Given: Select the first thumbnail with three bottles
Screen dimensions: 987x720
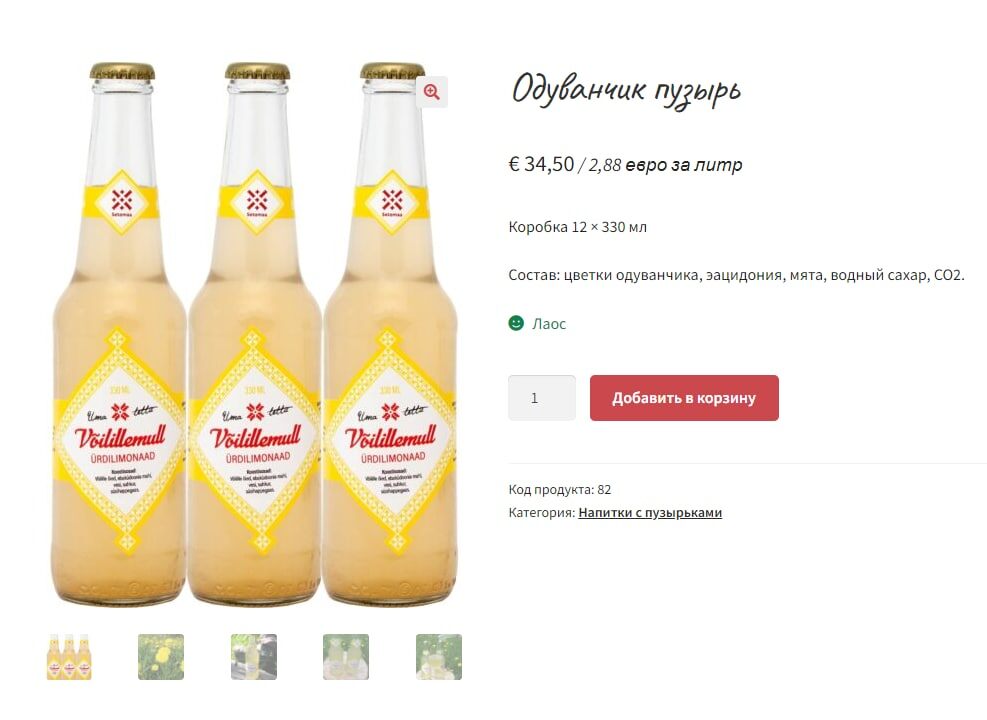Looking at the screenshot, I should 69,657.
